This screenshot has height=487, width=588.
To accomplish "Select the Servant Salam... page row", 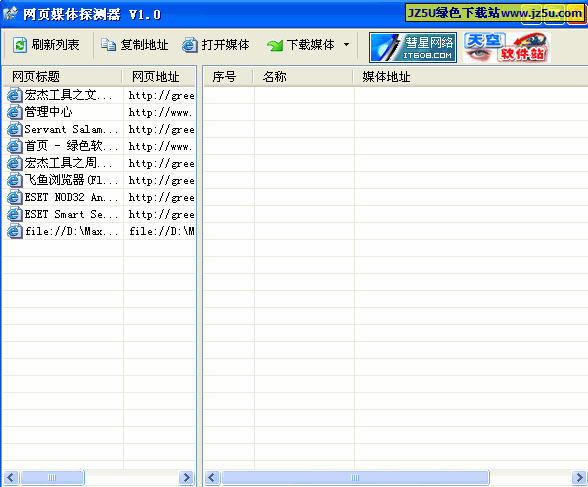I will point(99,129).
